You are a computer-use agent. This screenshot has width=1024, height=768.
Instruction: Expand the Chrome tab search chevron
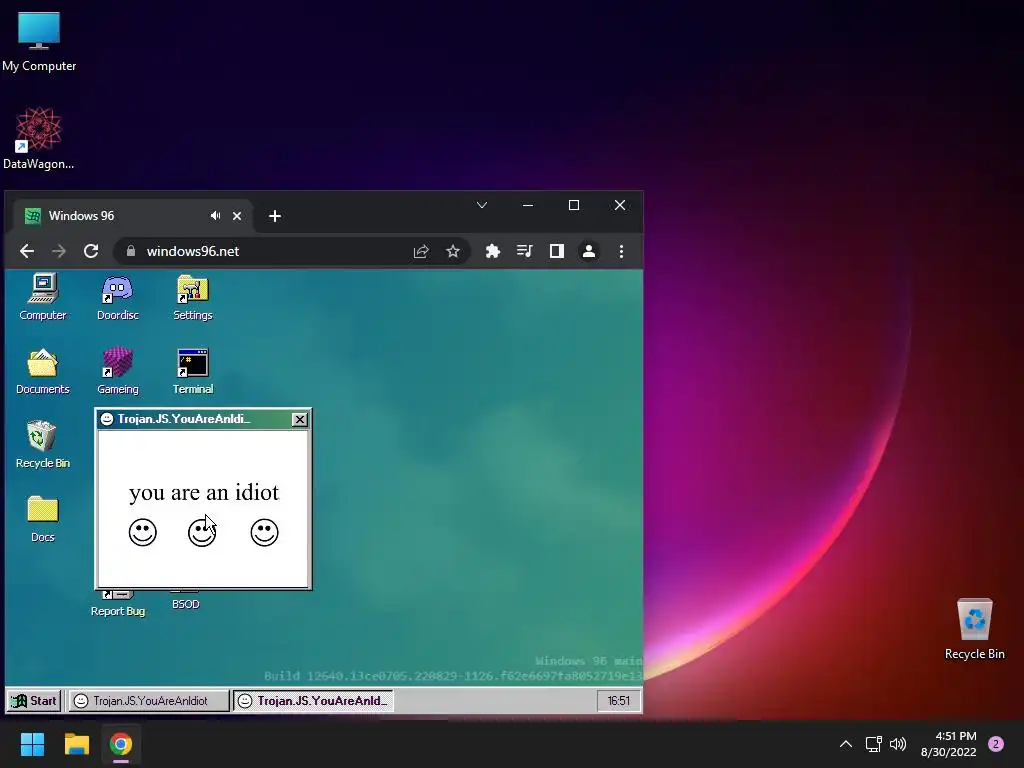pyautogui.click(x=482, y=205)
